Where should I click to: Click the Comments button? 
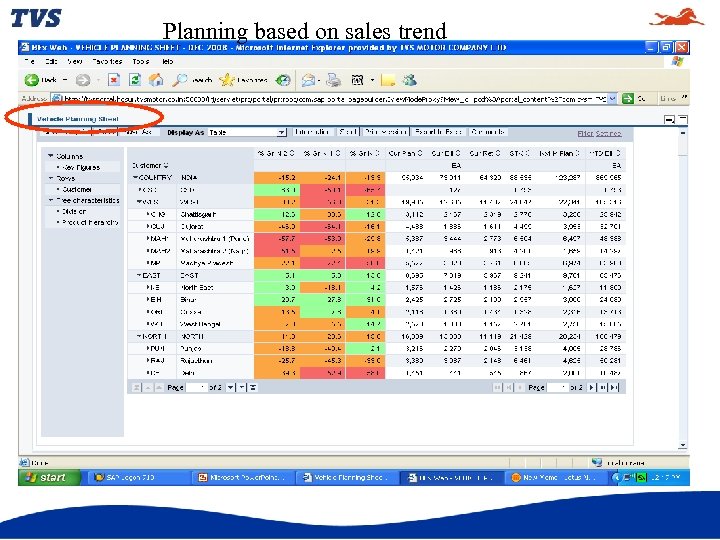click(488, 132)
